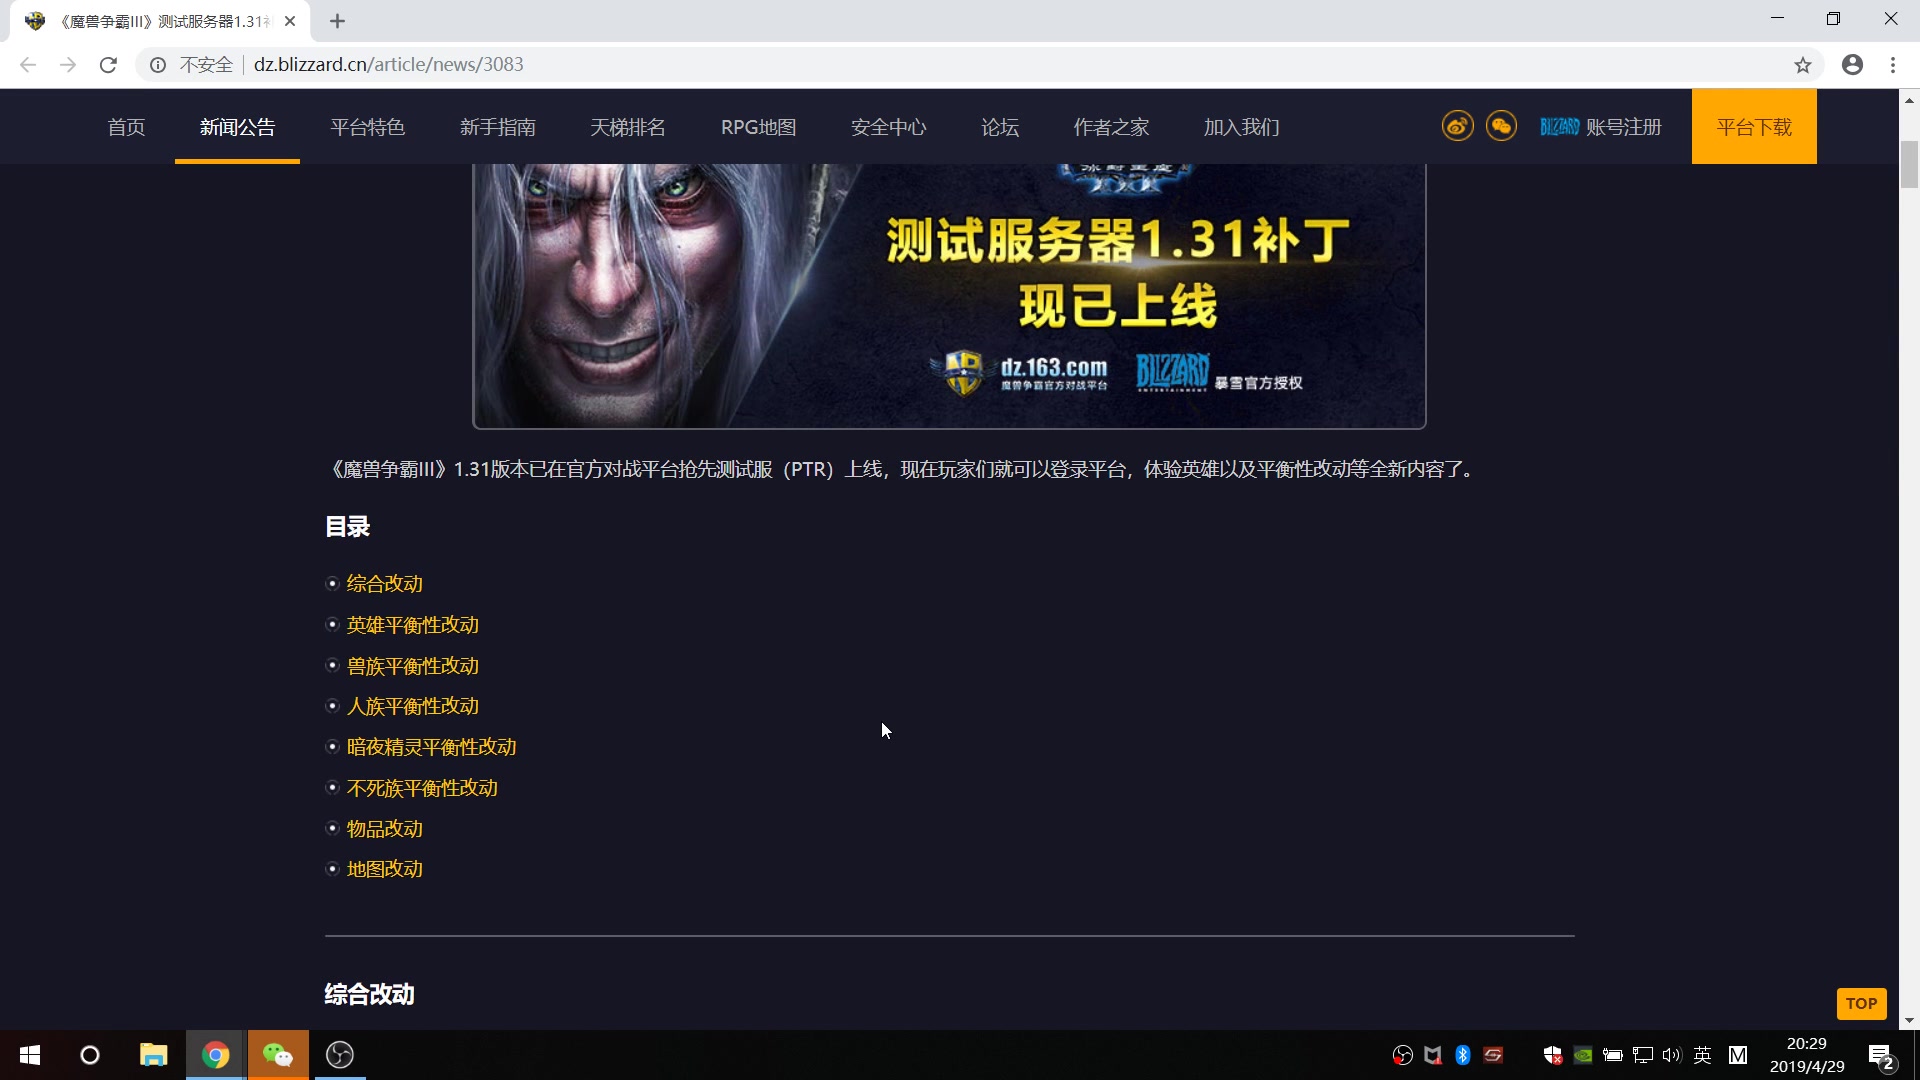
Task: Select the 新闻公告 nav tab
Action: (237, 127)
